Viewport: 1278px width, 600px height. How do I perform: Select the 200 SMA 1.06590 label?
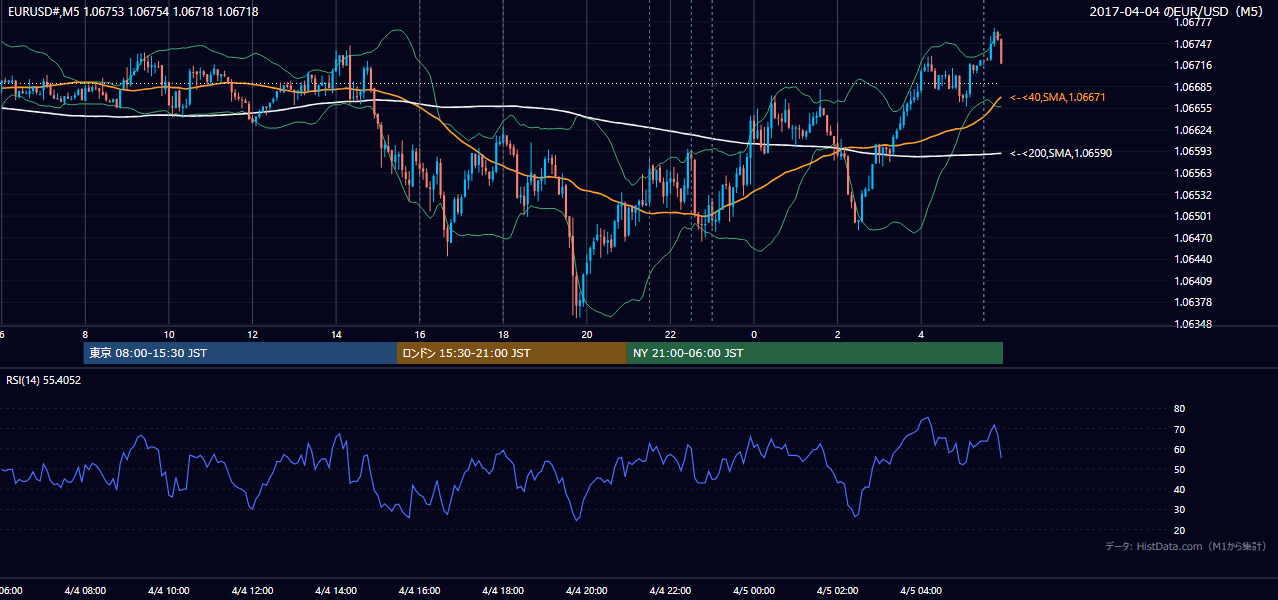(x=1061, y=153)
